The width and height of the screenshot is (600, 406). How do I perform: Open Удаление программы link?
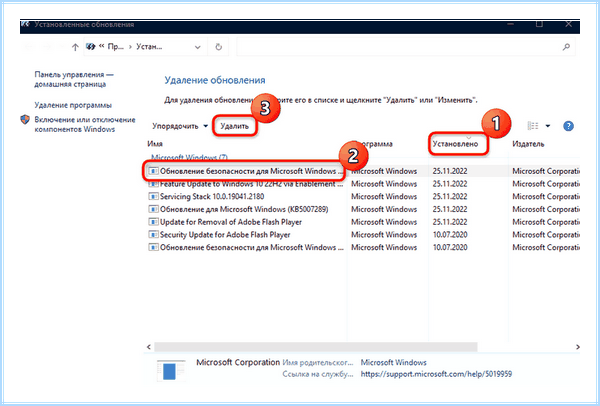pos(73,105)
